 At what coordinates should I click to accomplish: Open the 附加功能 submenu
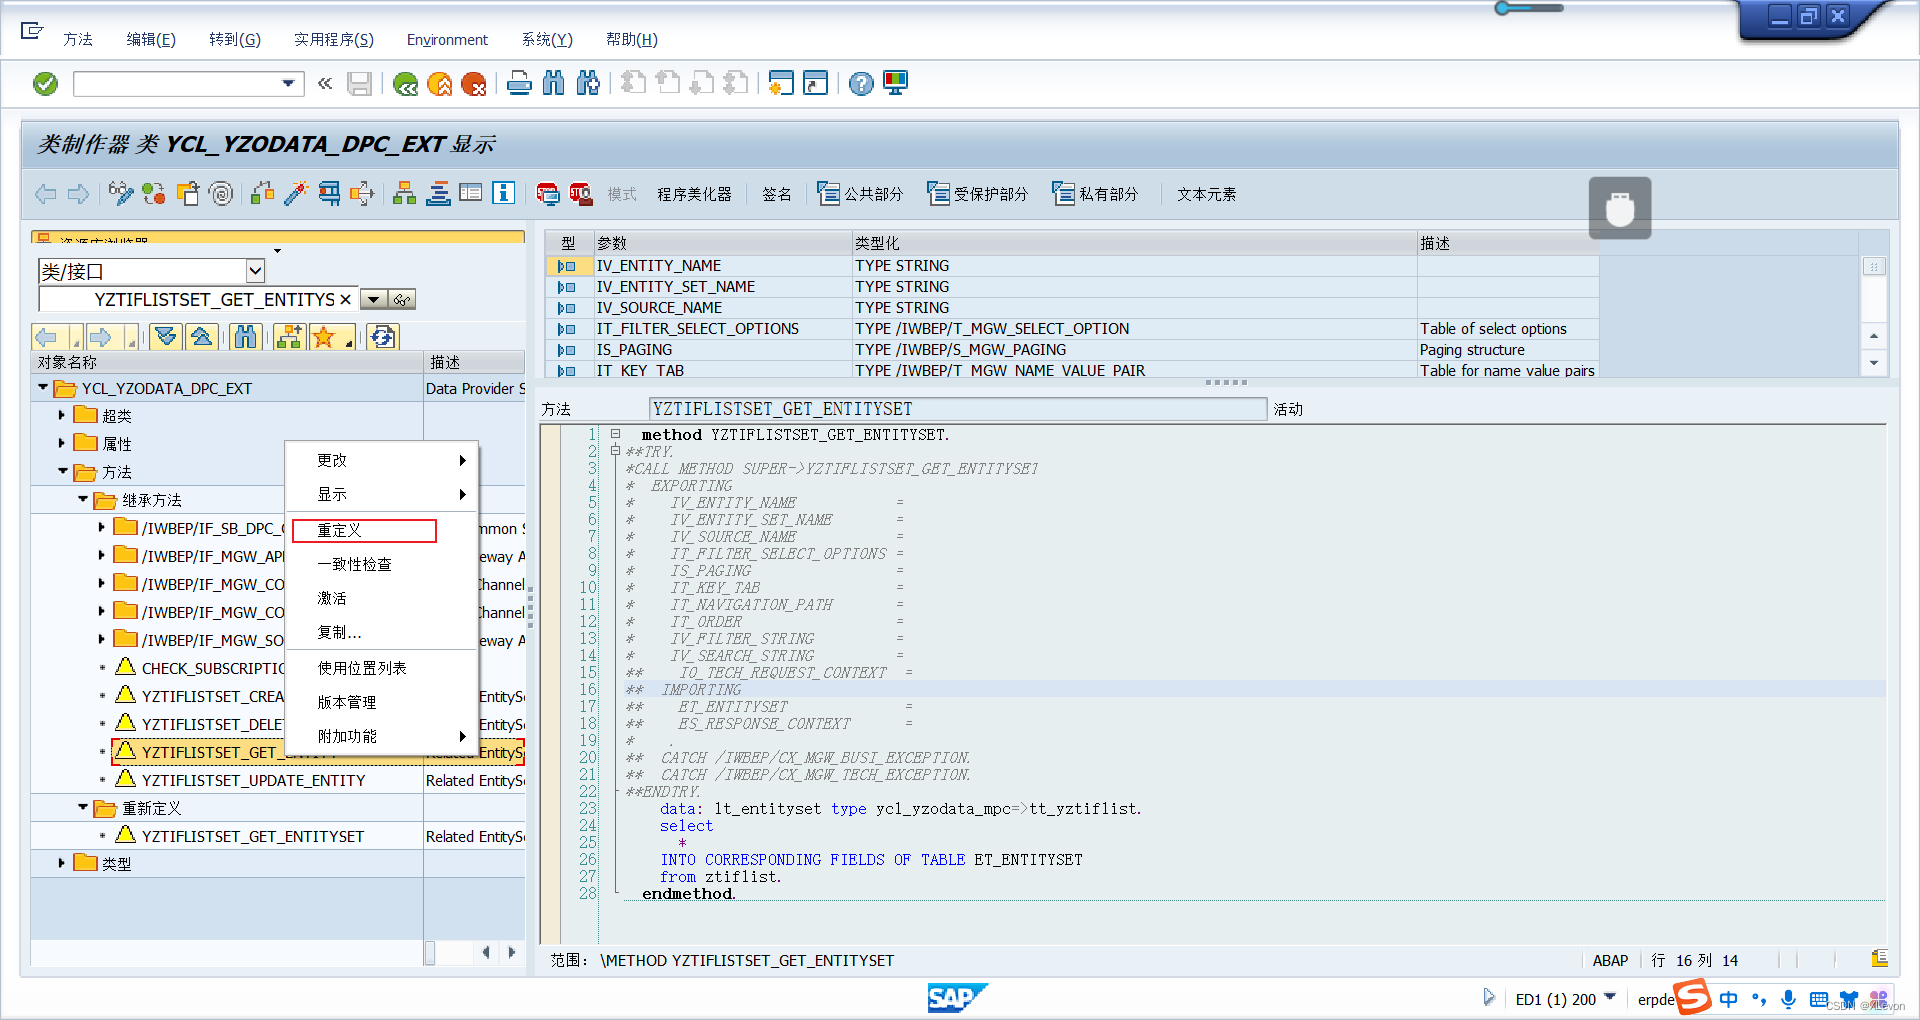click(x=383, y=736)
